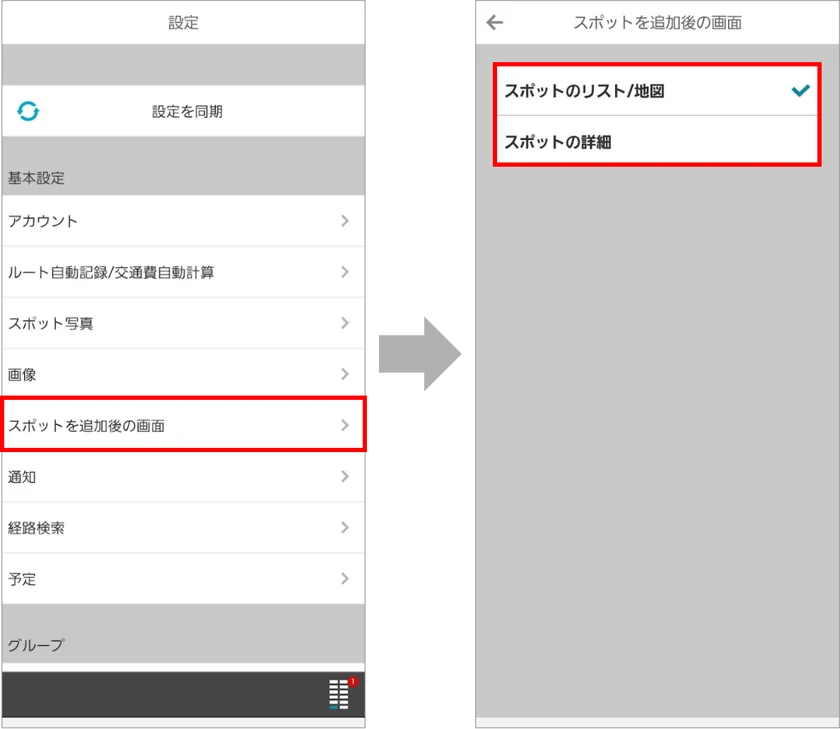The width and height of the screenshot is (840, 729).
Task: Tap the sync icon beside 設定を同期
Action: [x=28, y=111]
